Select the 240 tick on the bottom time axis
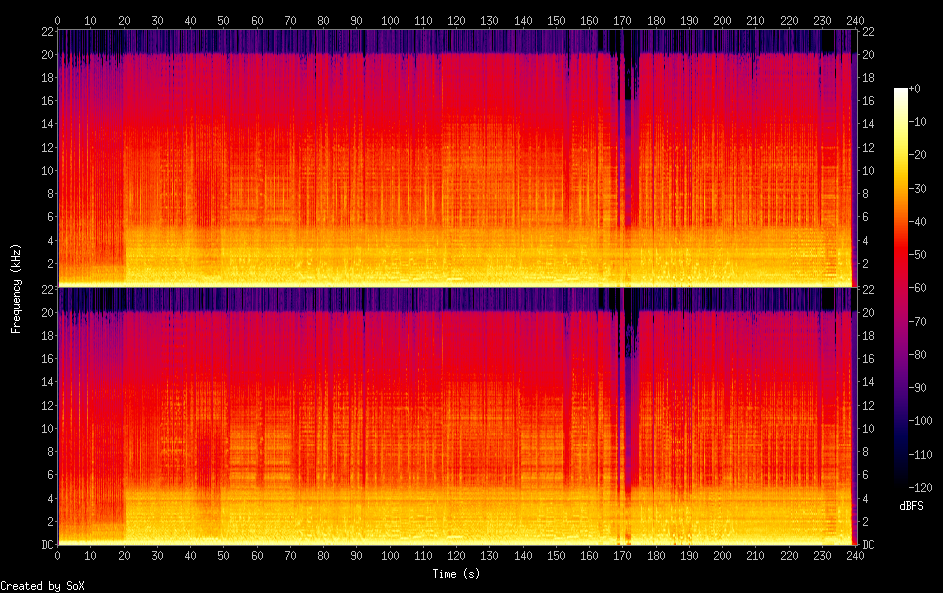This screenshot has width=943, height=593. (x=853, y=554)
